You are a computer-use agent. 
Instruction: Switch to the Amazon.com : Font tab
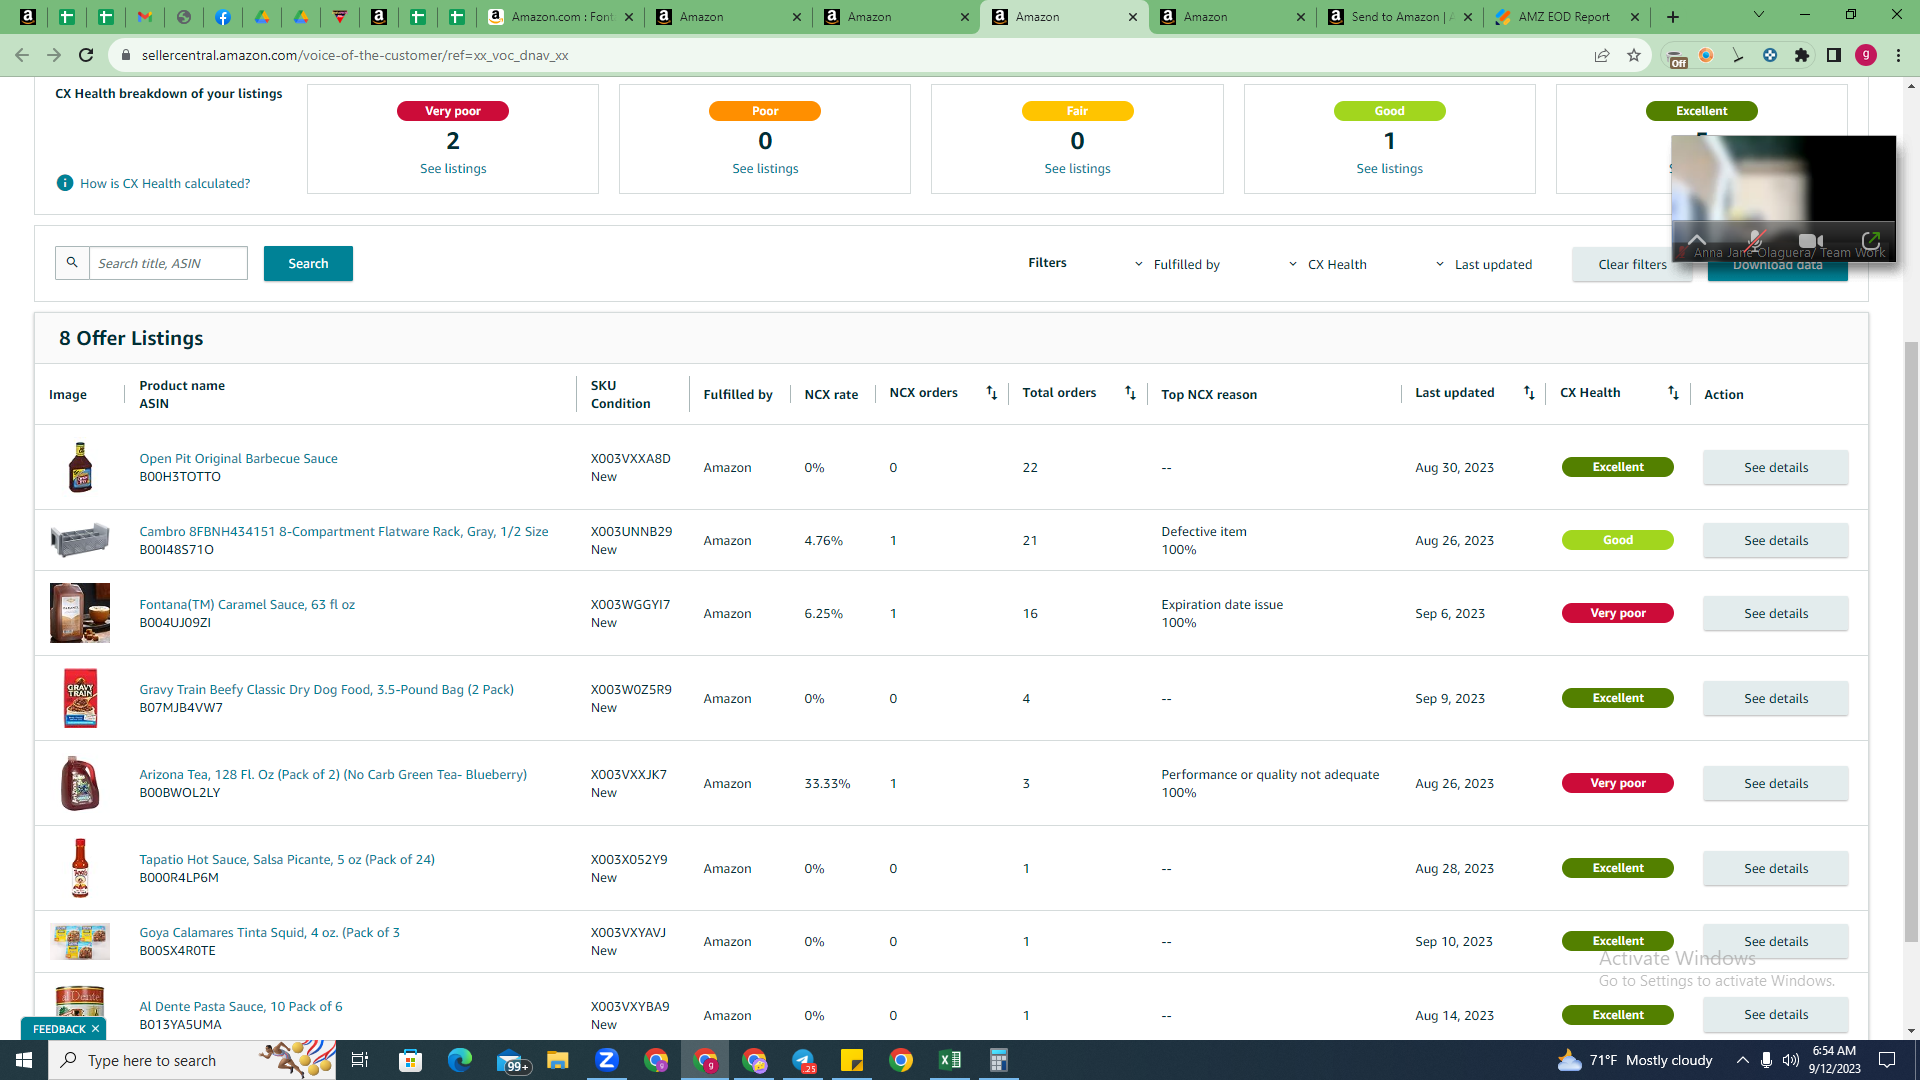(x=560, y=17)
